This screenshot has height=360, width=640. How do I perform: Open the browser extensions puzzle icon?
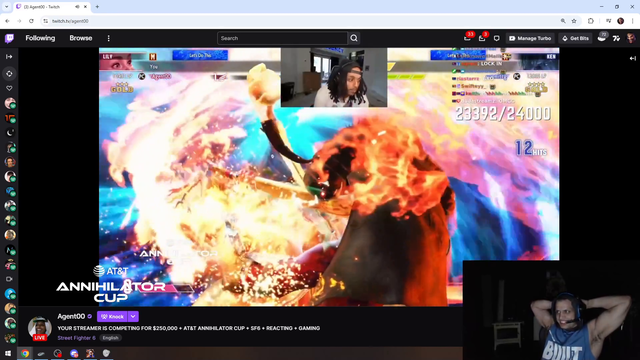(591, 21)
